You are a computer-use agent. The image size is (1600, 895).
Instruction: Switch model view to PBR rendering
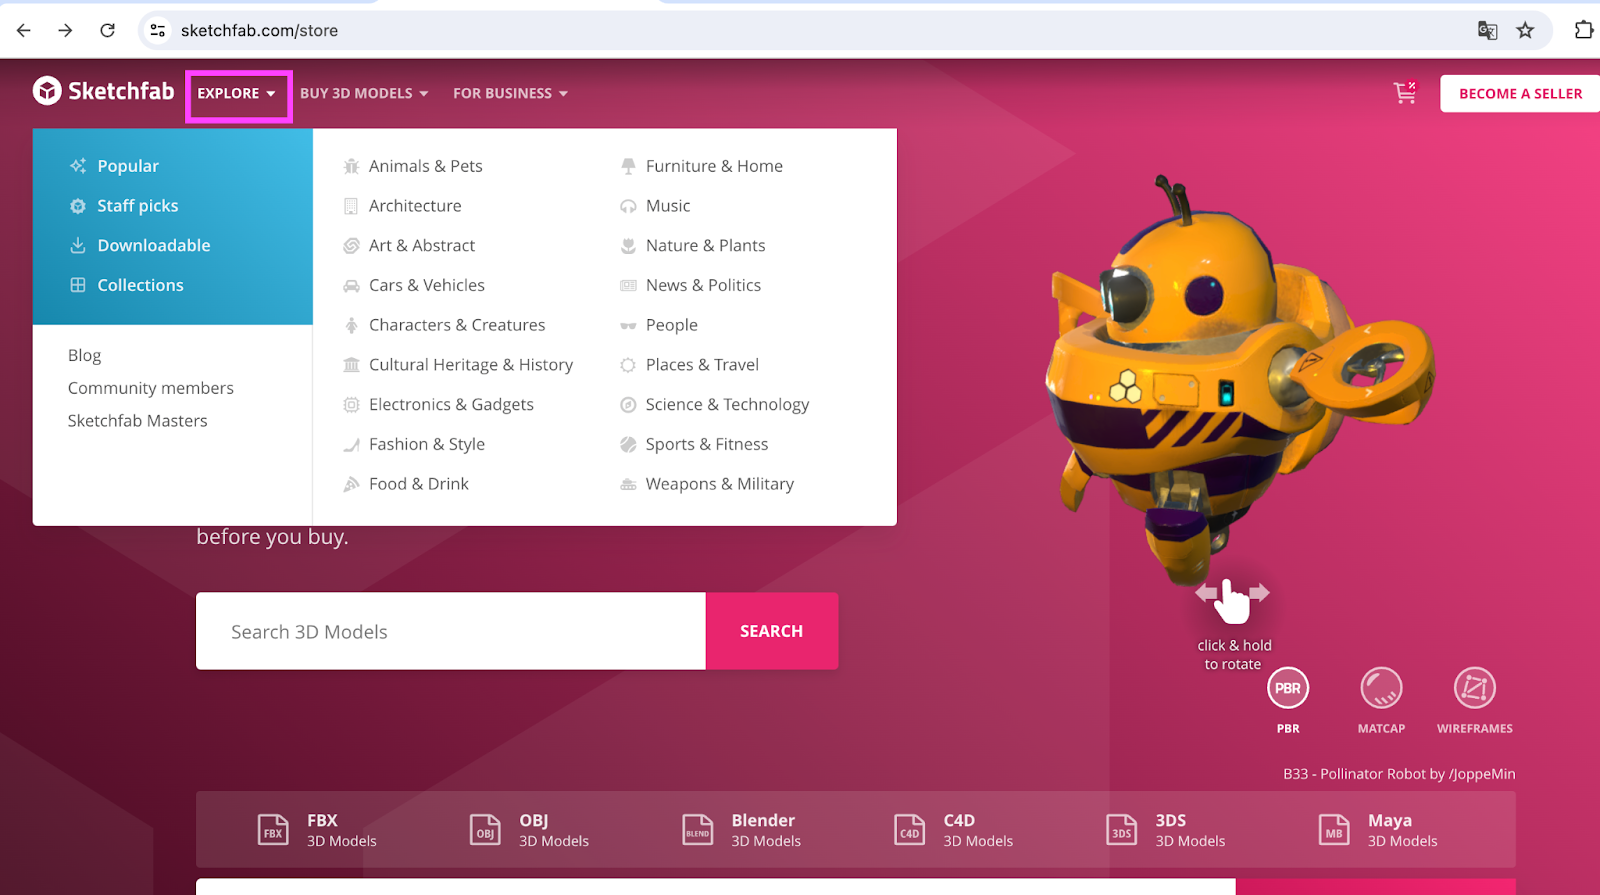(1287, 688)
